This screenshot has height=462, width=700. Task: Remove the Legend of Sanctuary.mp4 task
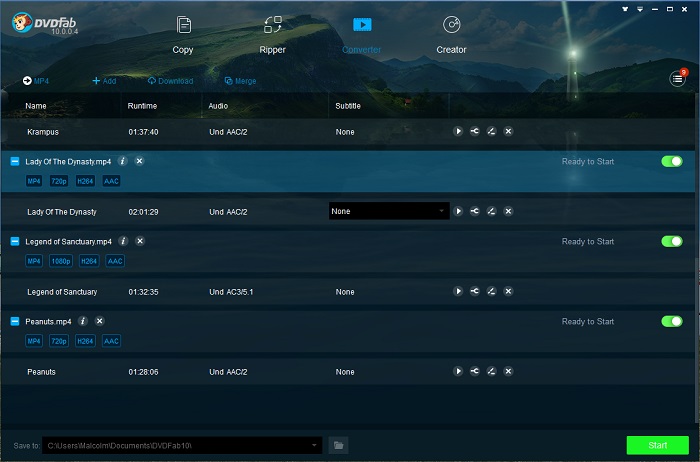tap(140, 241)
